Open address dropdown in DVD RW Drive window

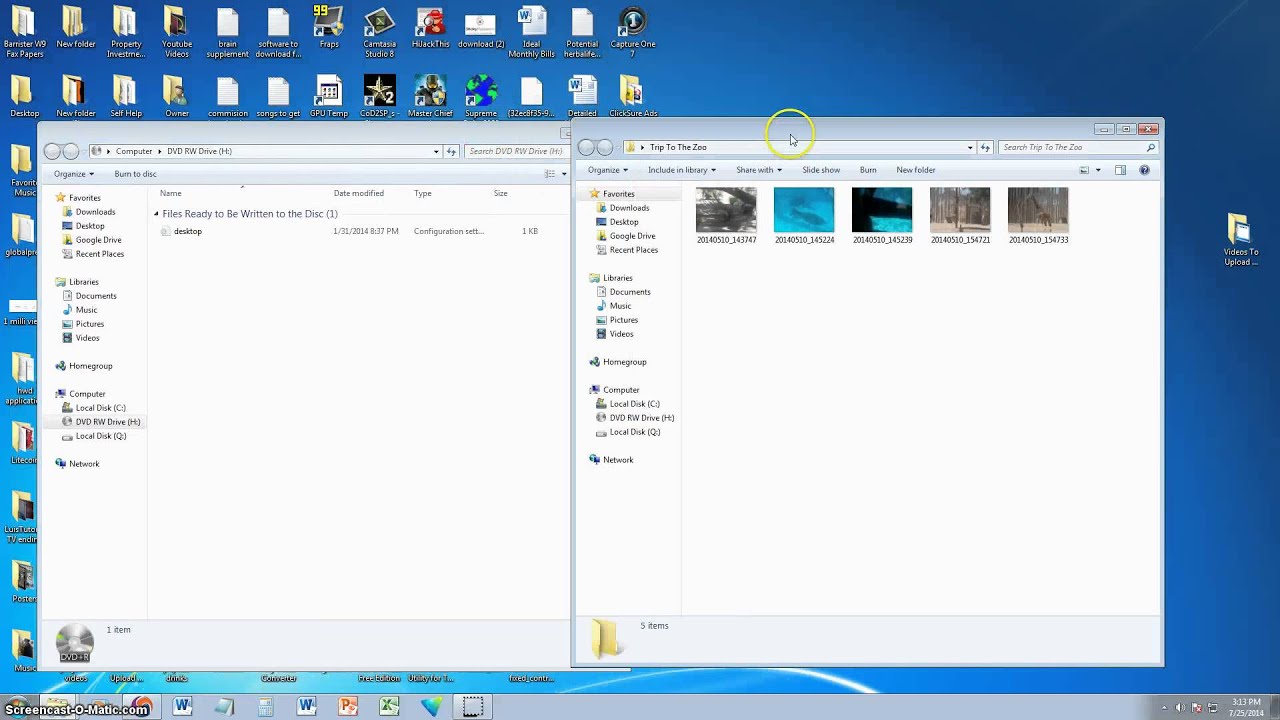click(436, 151)
